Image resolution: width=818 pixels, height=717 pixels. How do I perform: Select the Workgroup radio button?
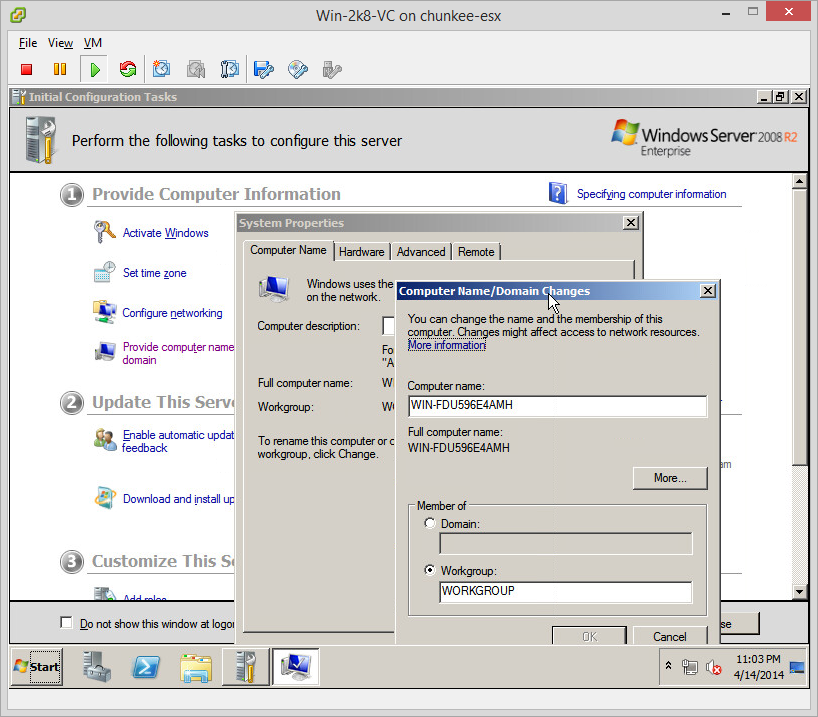[x=430, y=570]
